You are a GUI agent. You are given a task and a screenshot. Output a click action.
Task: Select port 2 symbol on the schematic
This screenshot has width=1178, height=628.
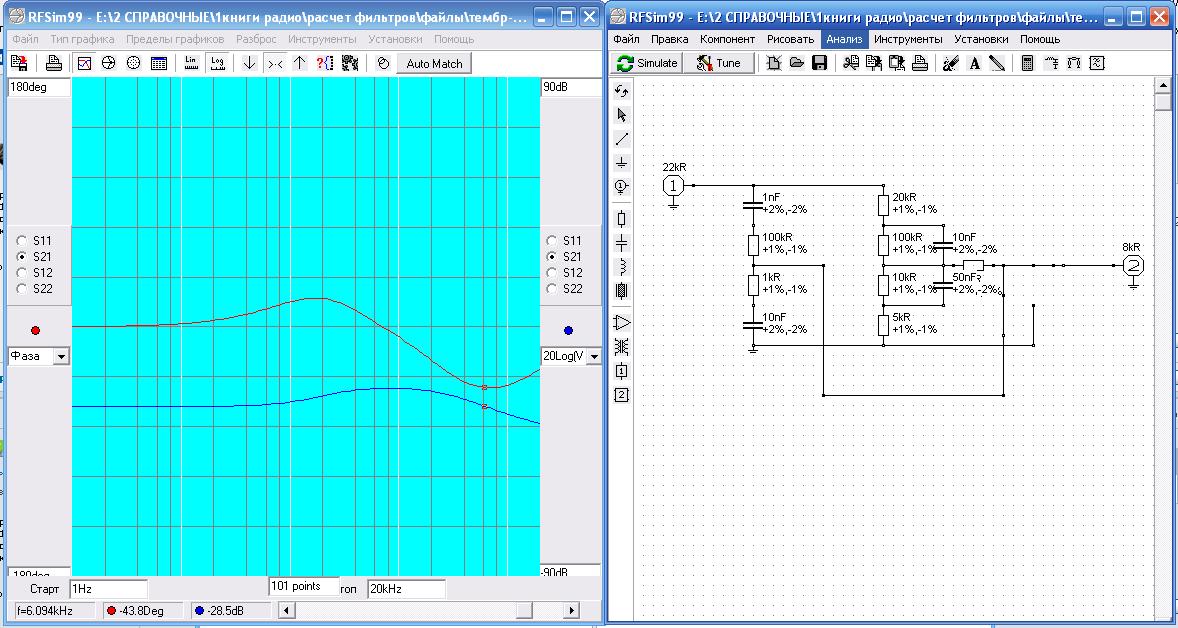[x=1134, y=265]
